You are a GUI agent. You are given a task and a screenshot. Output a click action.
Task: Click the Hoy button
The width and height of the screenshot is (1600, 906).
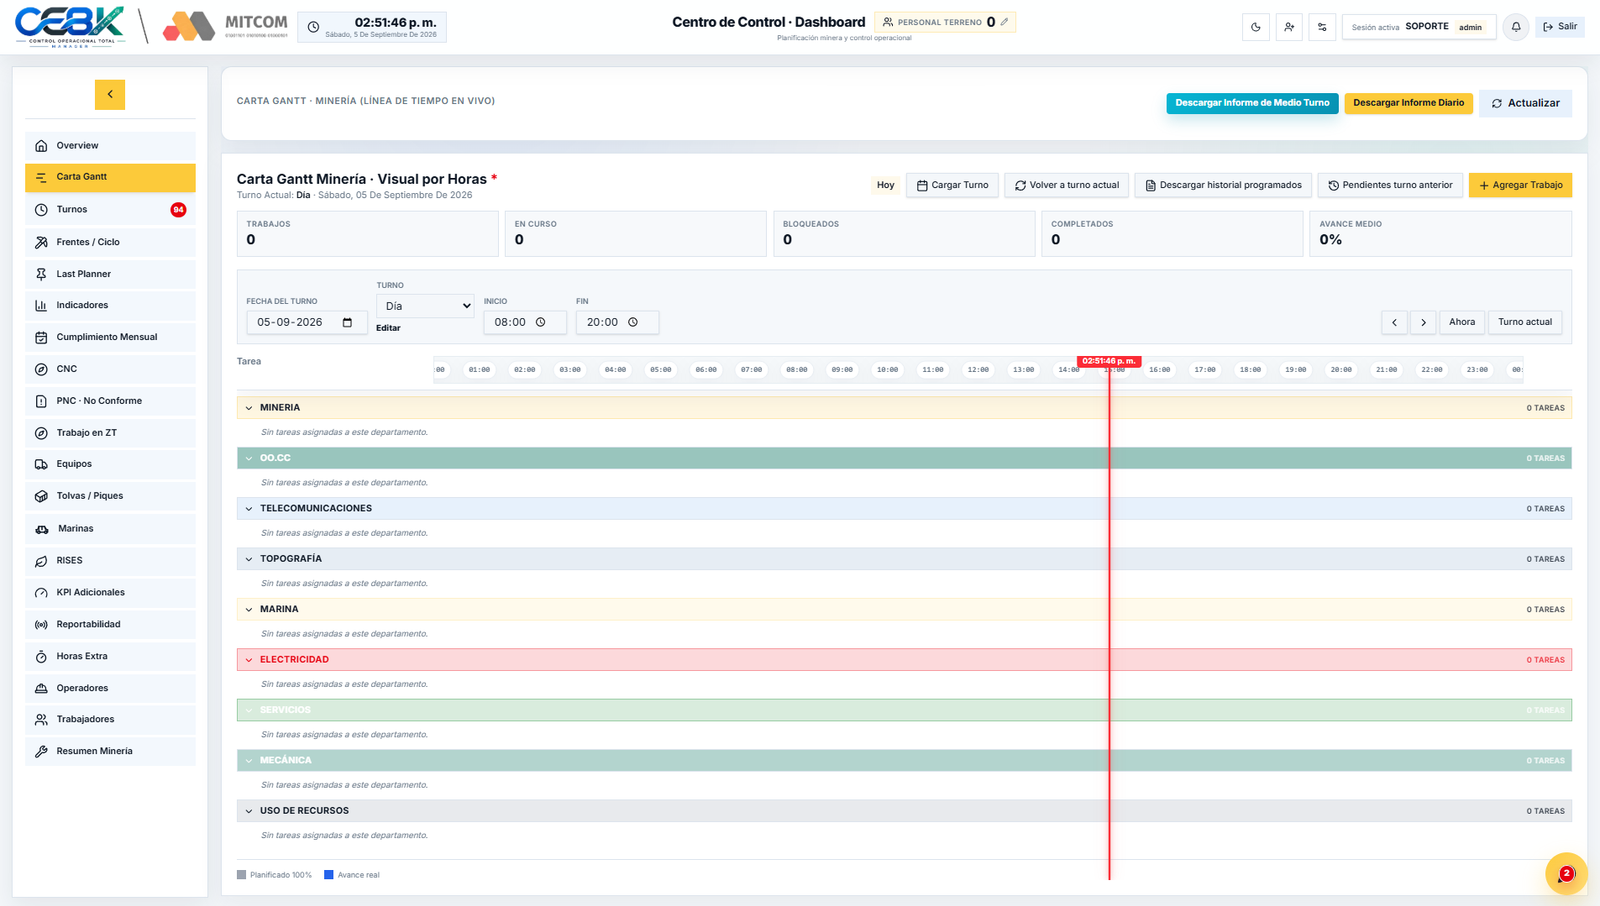tap(886, 185)
